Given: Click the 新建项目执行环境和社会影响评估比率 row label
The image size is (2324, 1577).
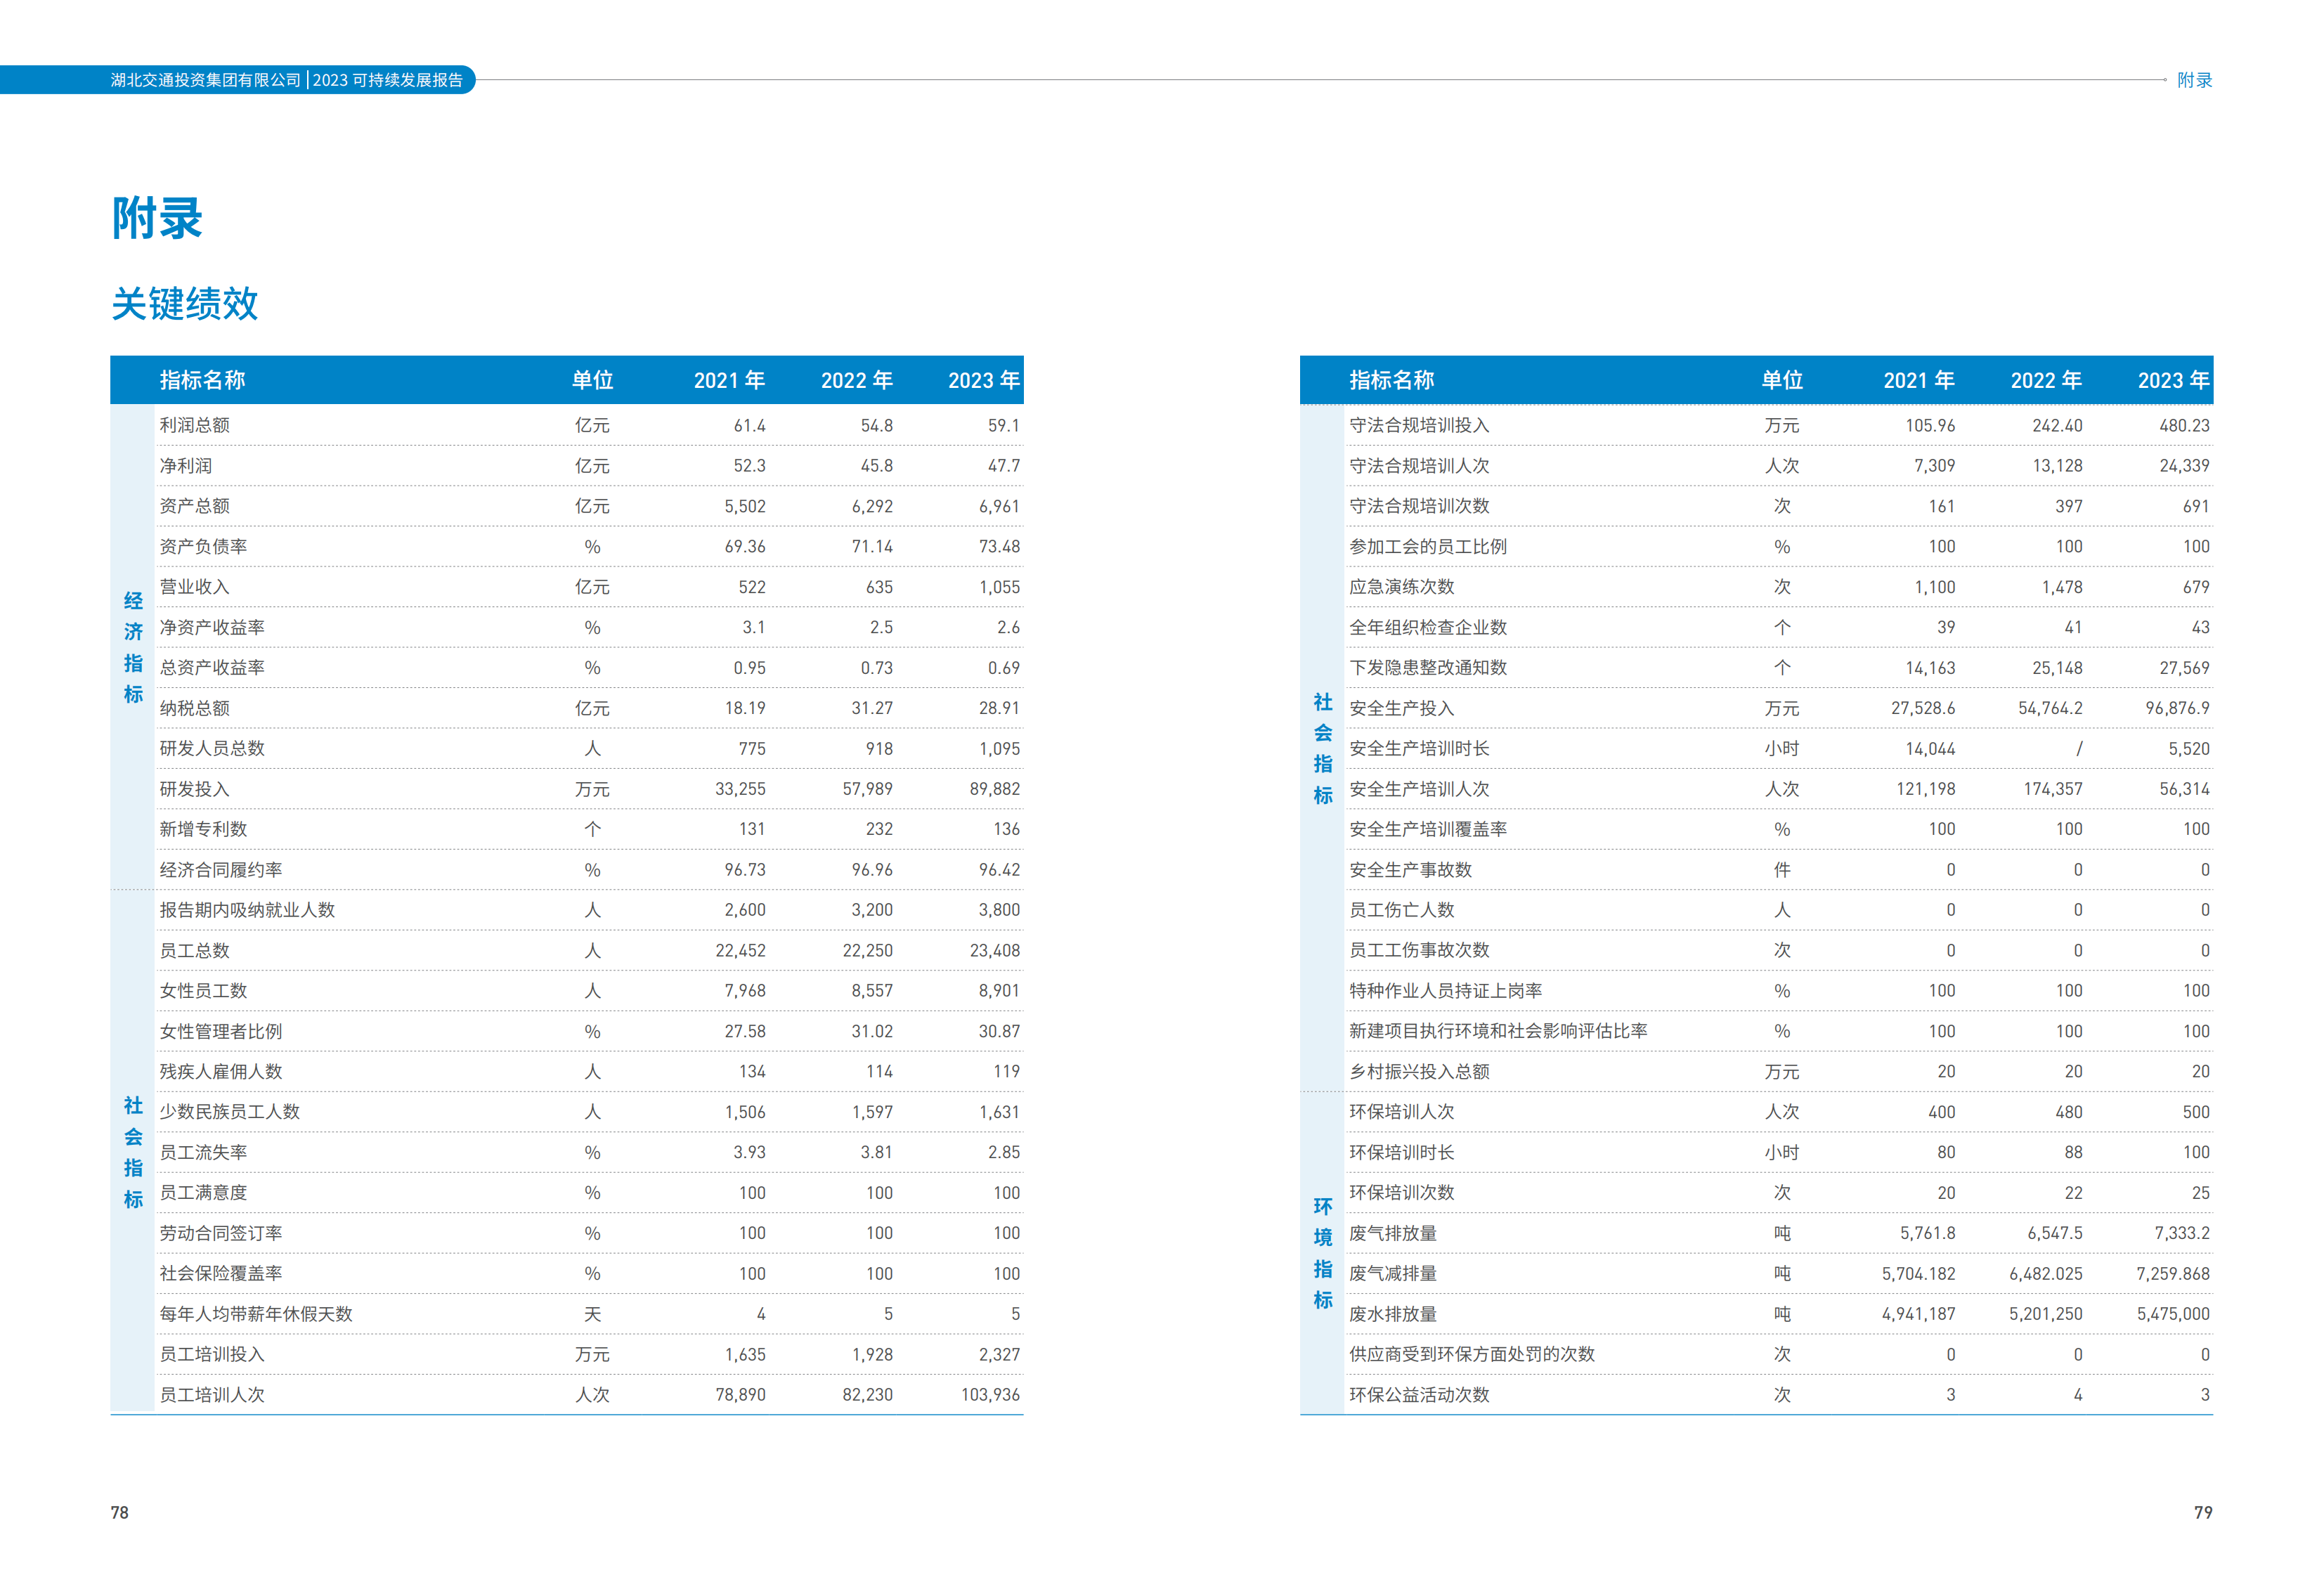Looking at the screenshot, I should pyautogui.click(x=1498, y=1031).
